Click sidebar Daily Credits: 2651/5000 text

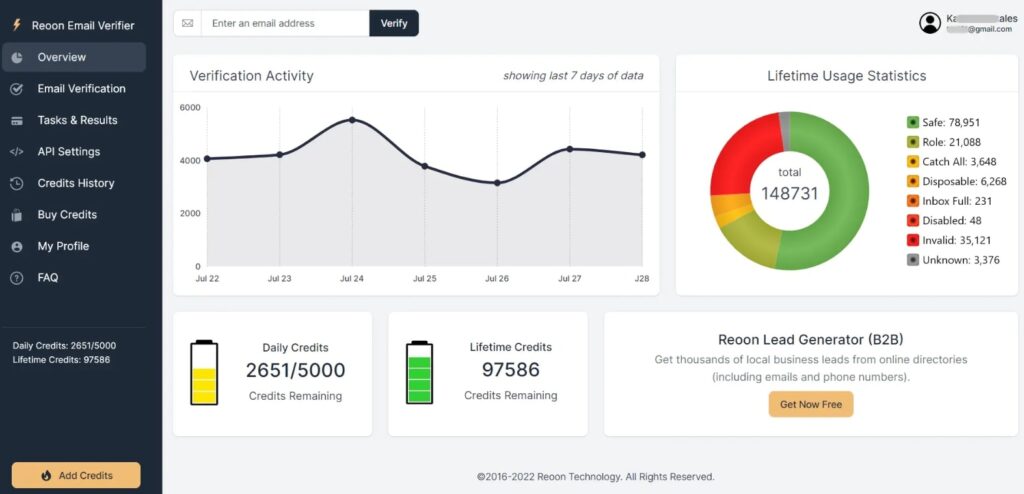tap(64, 346)
